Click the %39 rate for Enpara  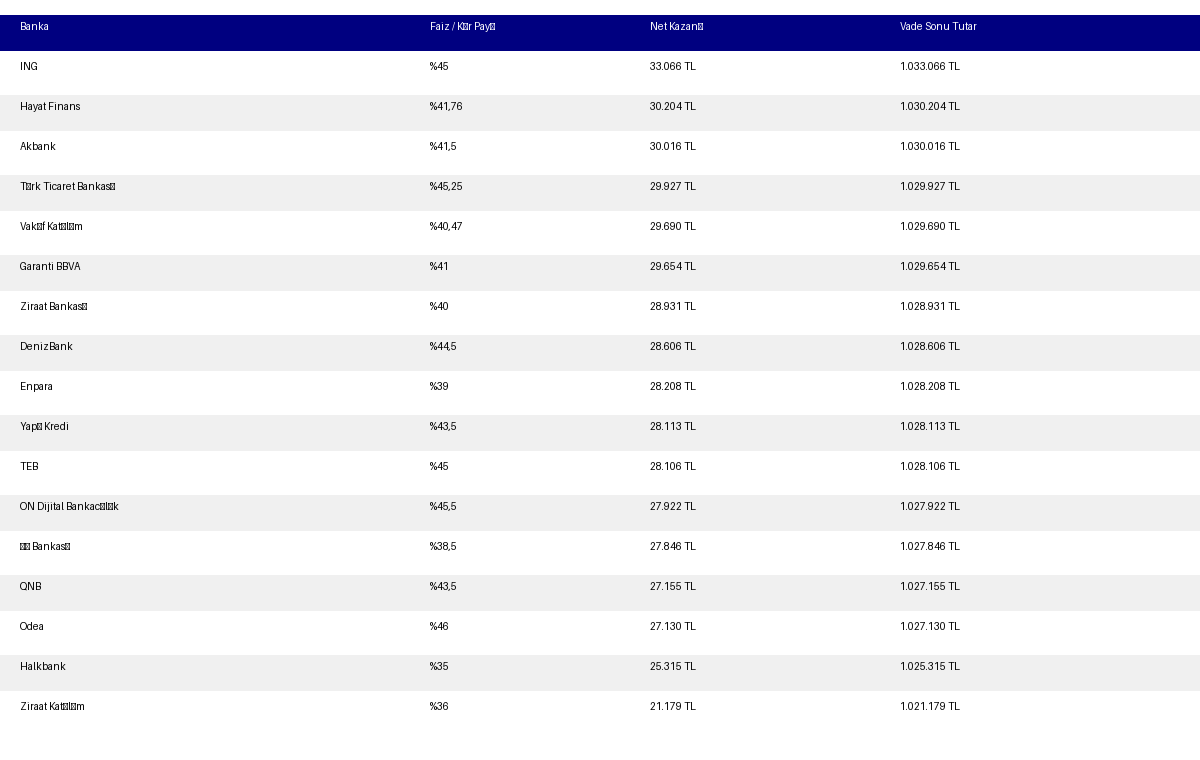(439, 387)
